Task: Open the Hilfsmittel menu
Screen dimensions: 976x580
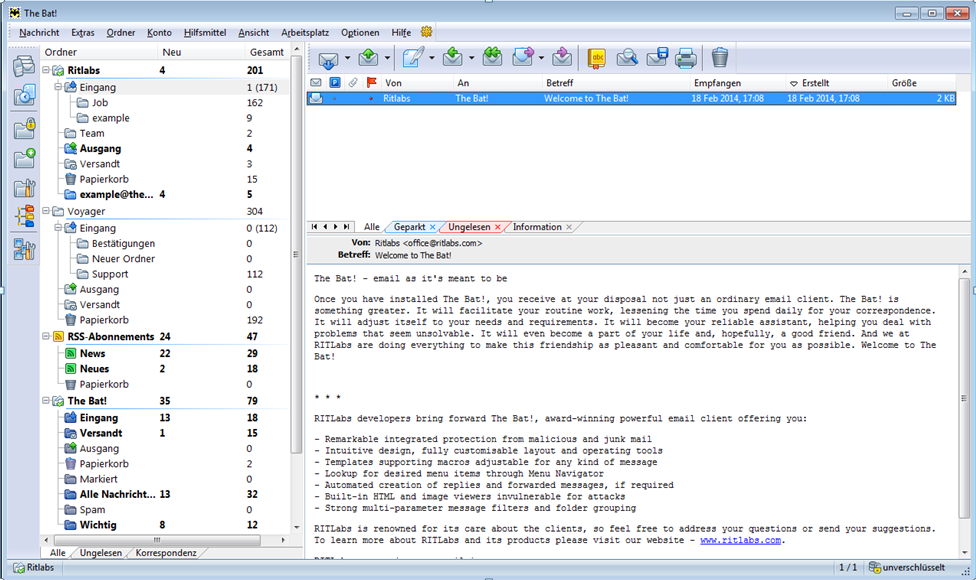Action: pyautogui.click(x=205, y=32)
